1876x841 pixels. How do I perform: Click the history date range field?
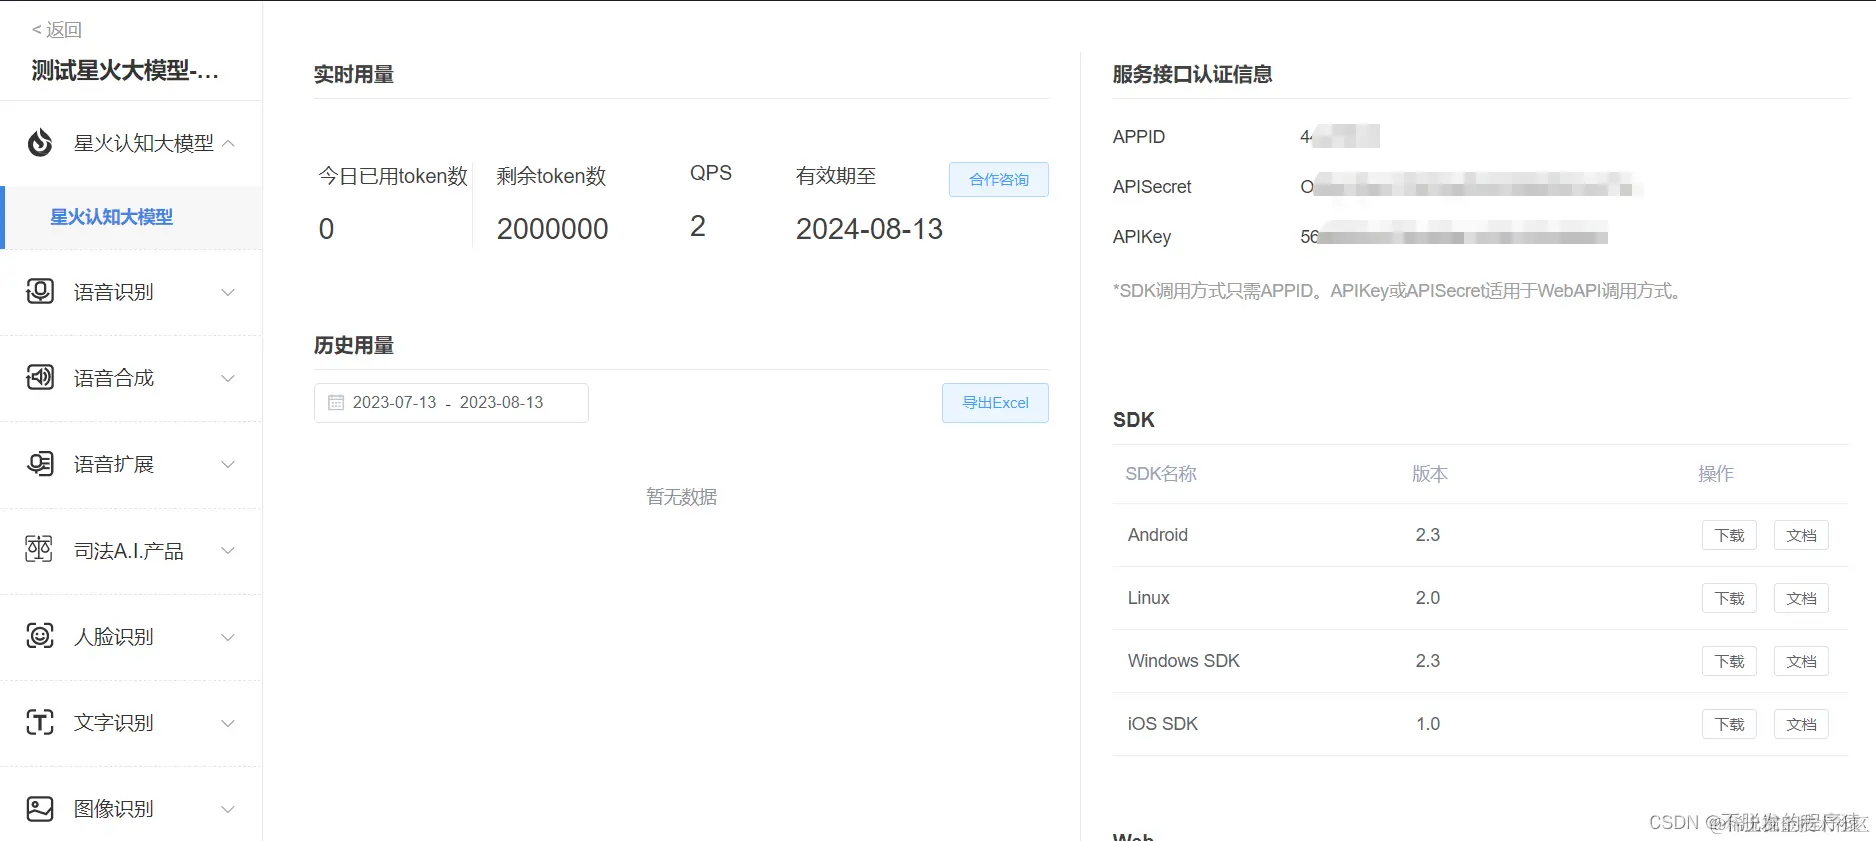451,403
